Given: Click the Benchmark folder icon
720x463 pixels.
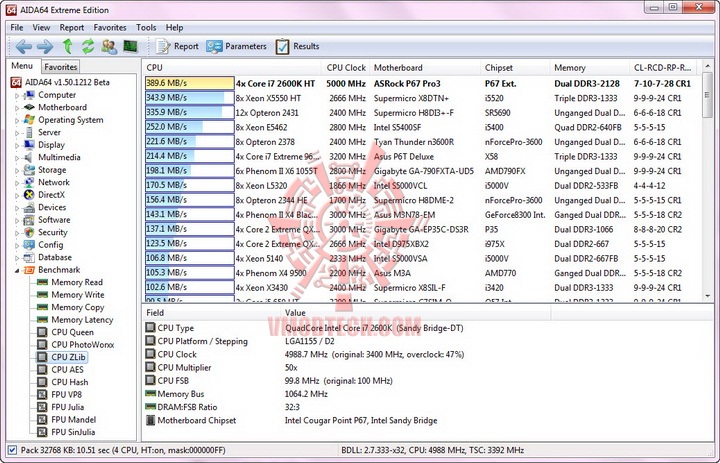Looking at the screenshot, I should point(29,270).
